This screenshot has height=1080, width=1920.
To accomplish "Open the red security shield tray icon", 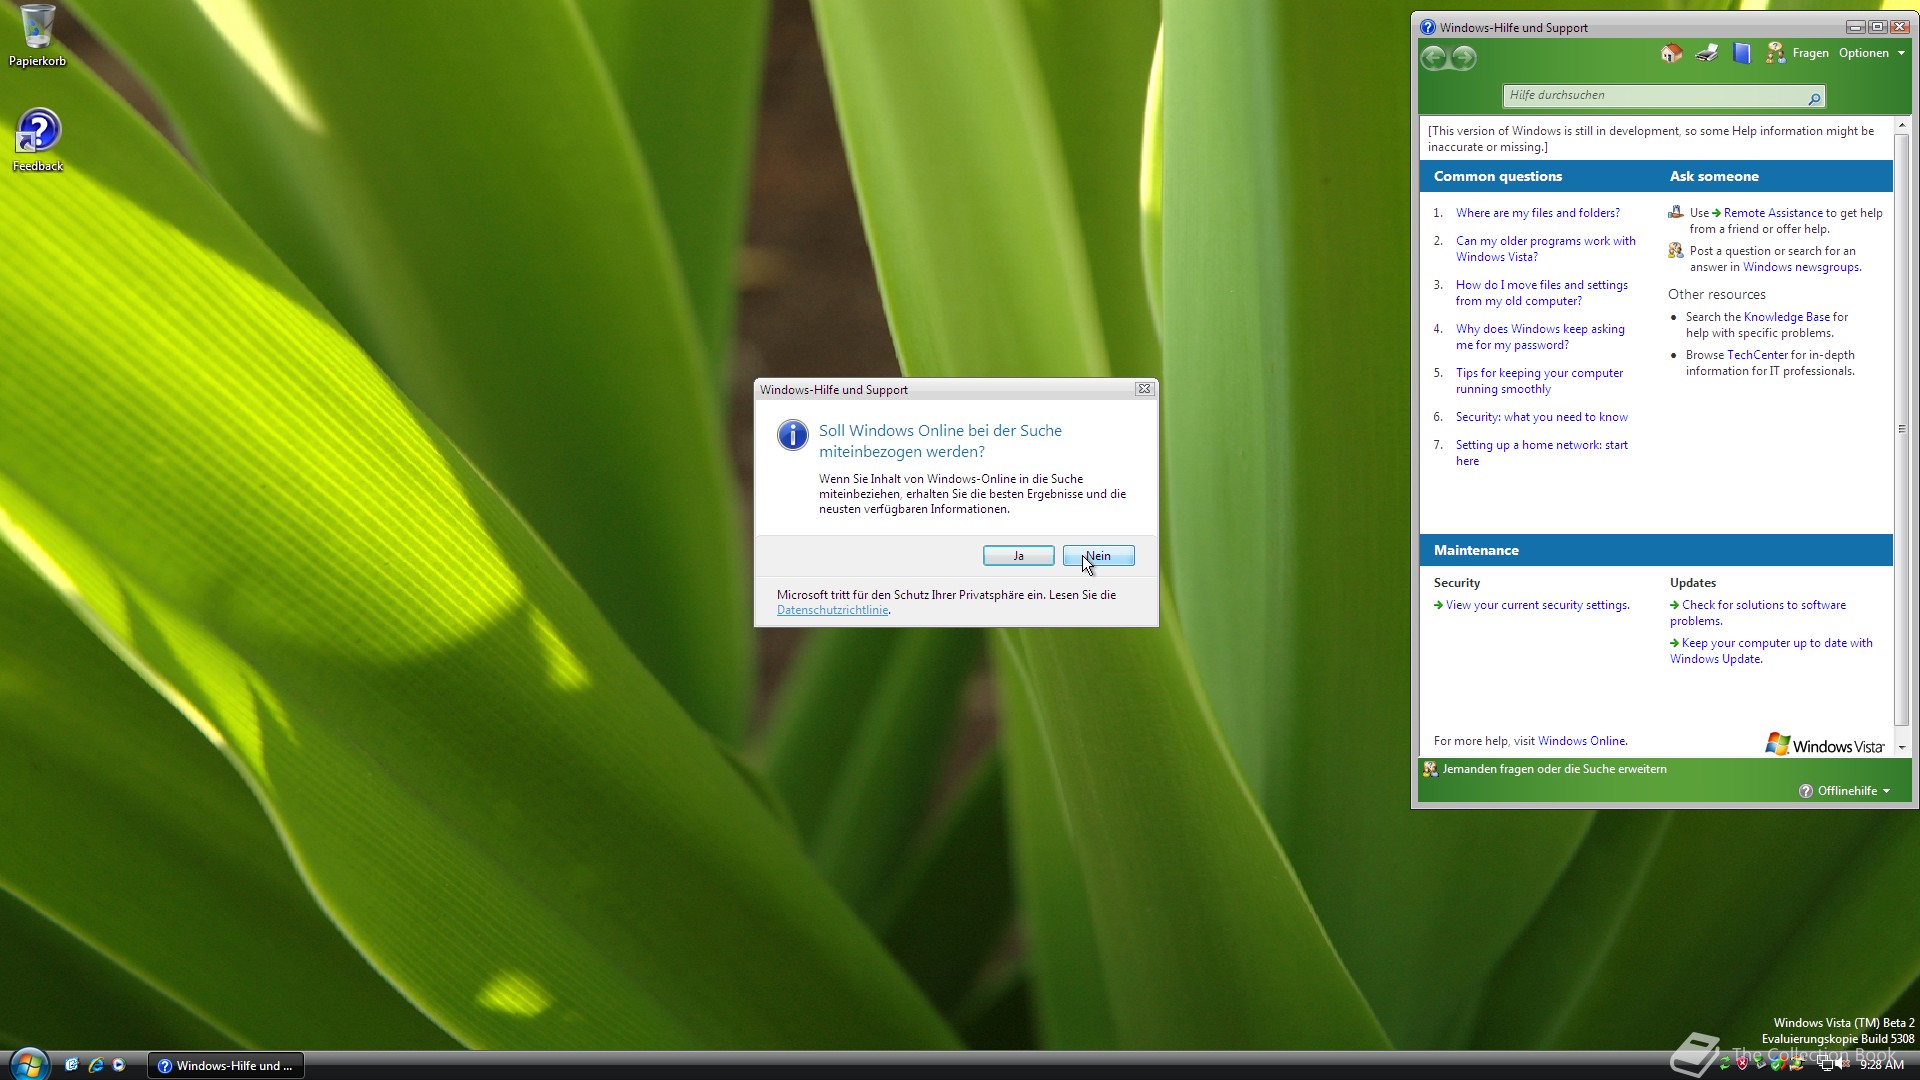I will [1743, 1065].
